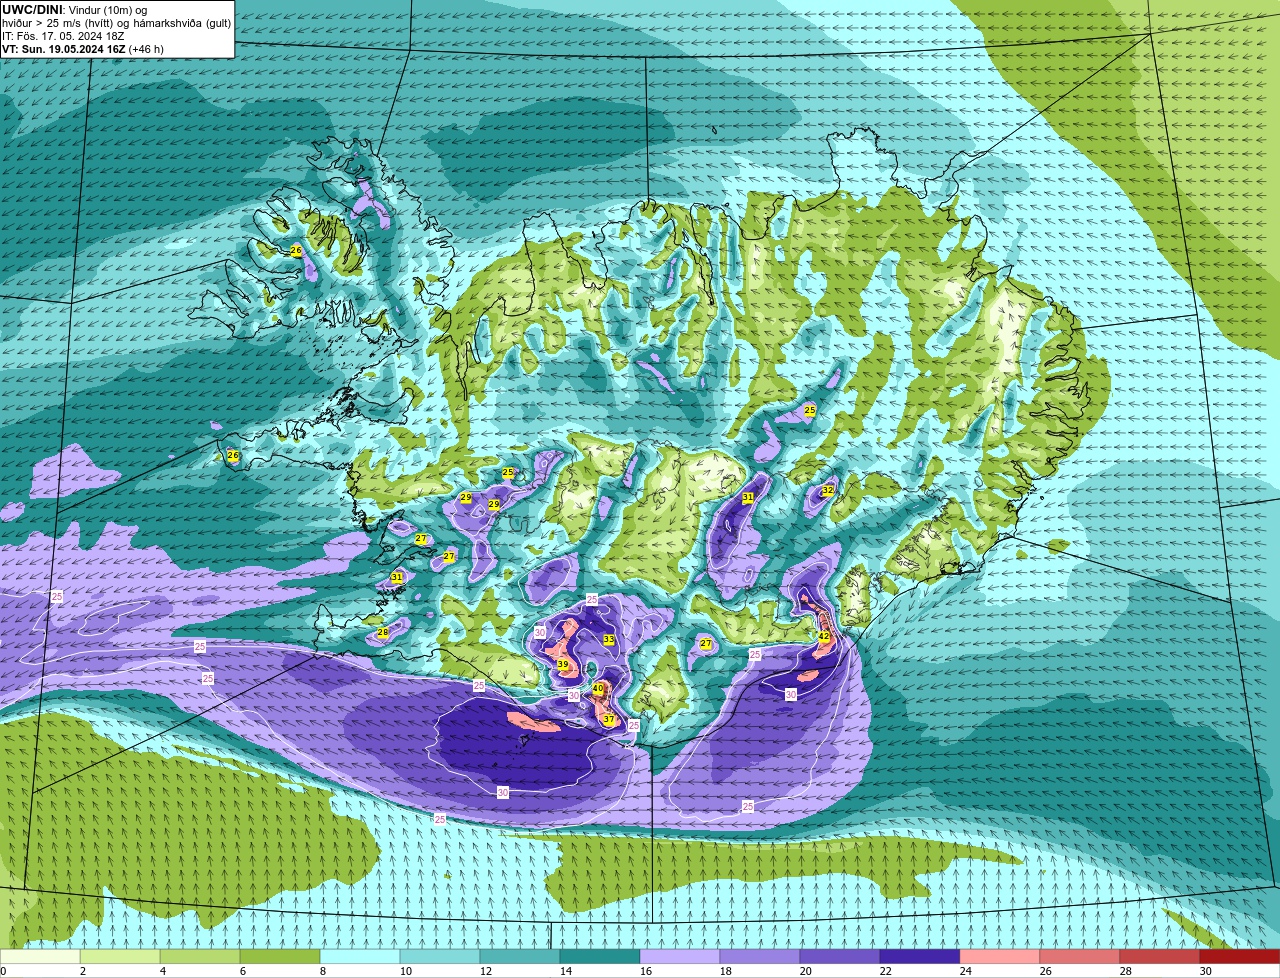This screenshot has height=978, width=1280.
Task: Select the yellow gust label 39
Action: [x=563, y=665]
